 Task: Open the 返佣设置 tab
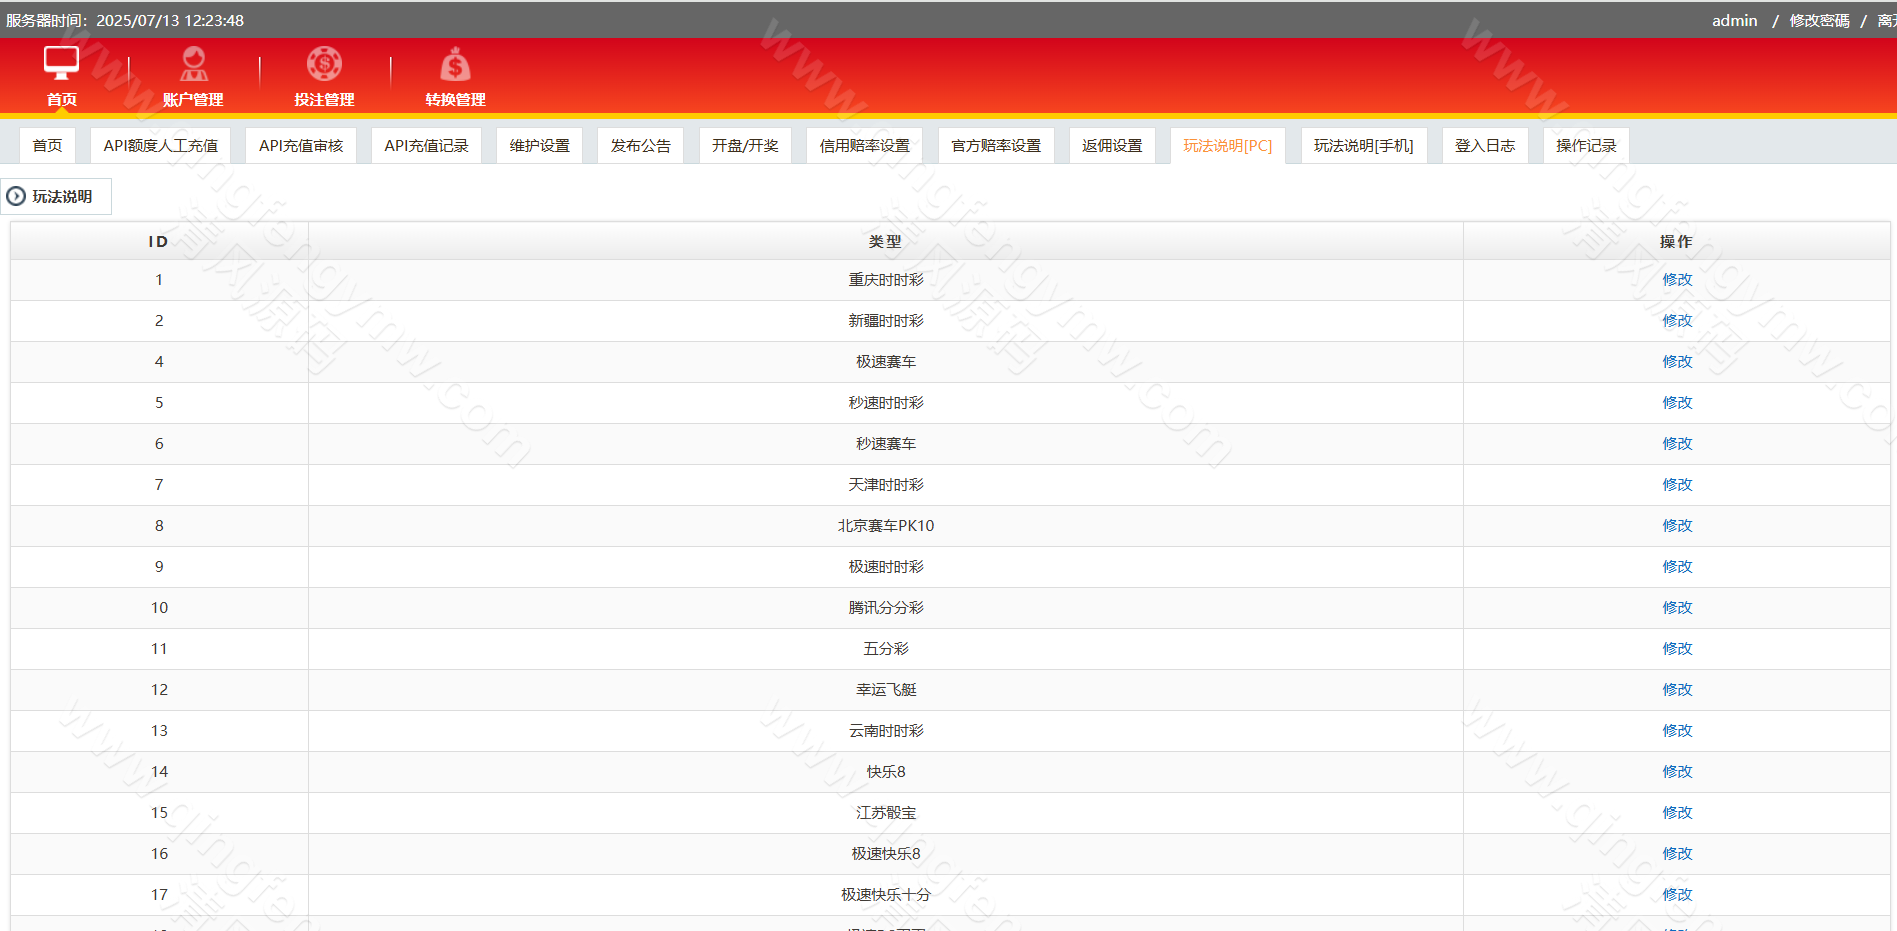click(1111, 146)
